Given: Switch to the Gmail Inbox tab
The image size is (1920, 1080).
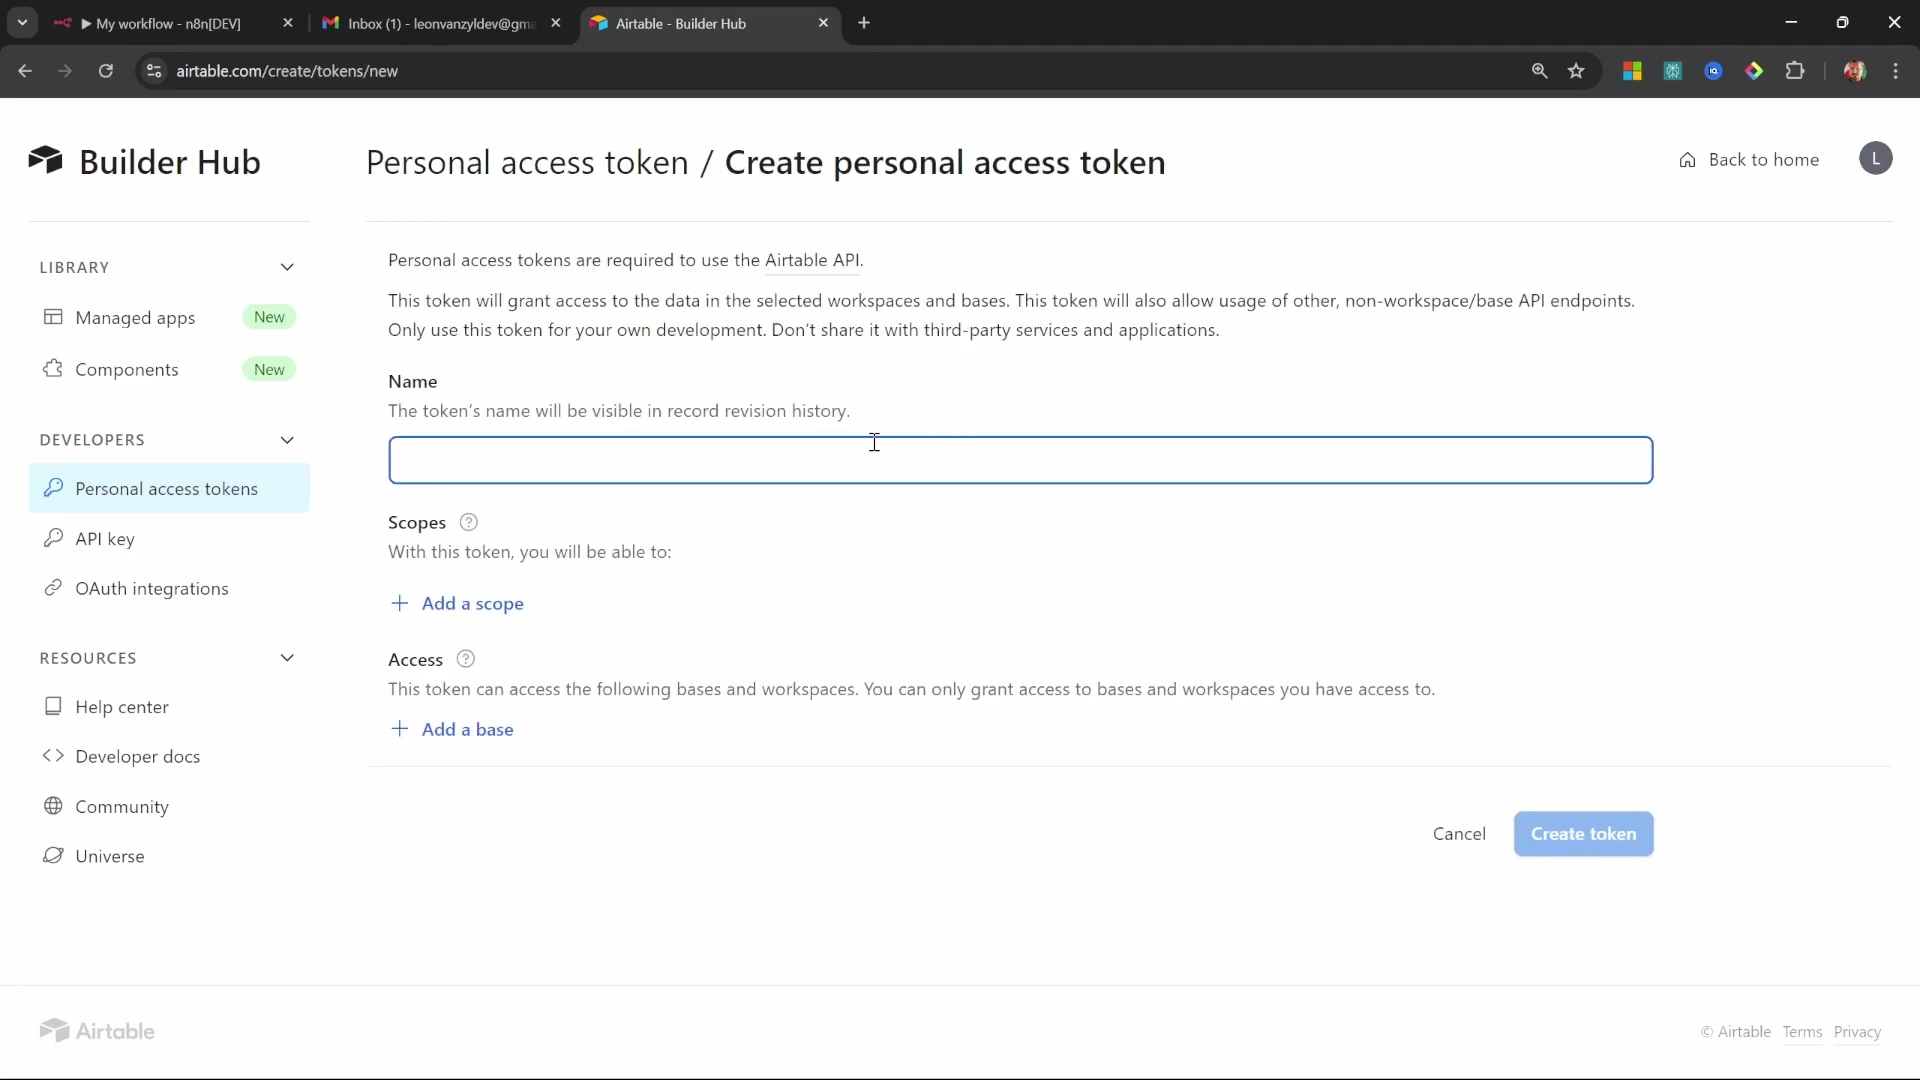Looking at the screenshot, I should [x=440, y=23].
